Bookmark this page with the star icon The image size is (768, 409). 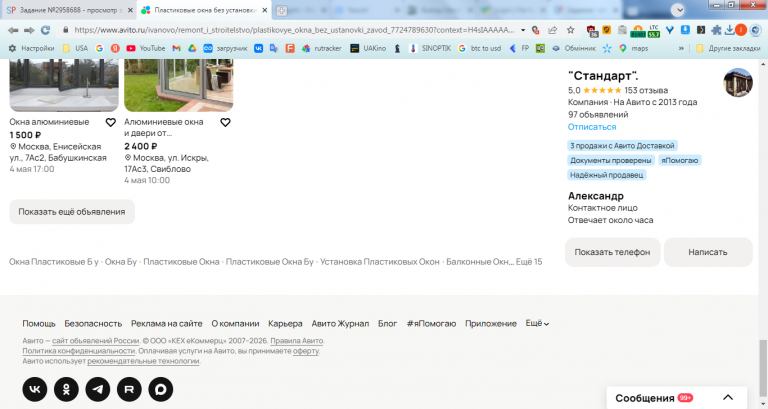(x=570, y=30)
